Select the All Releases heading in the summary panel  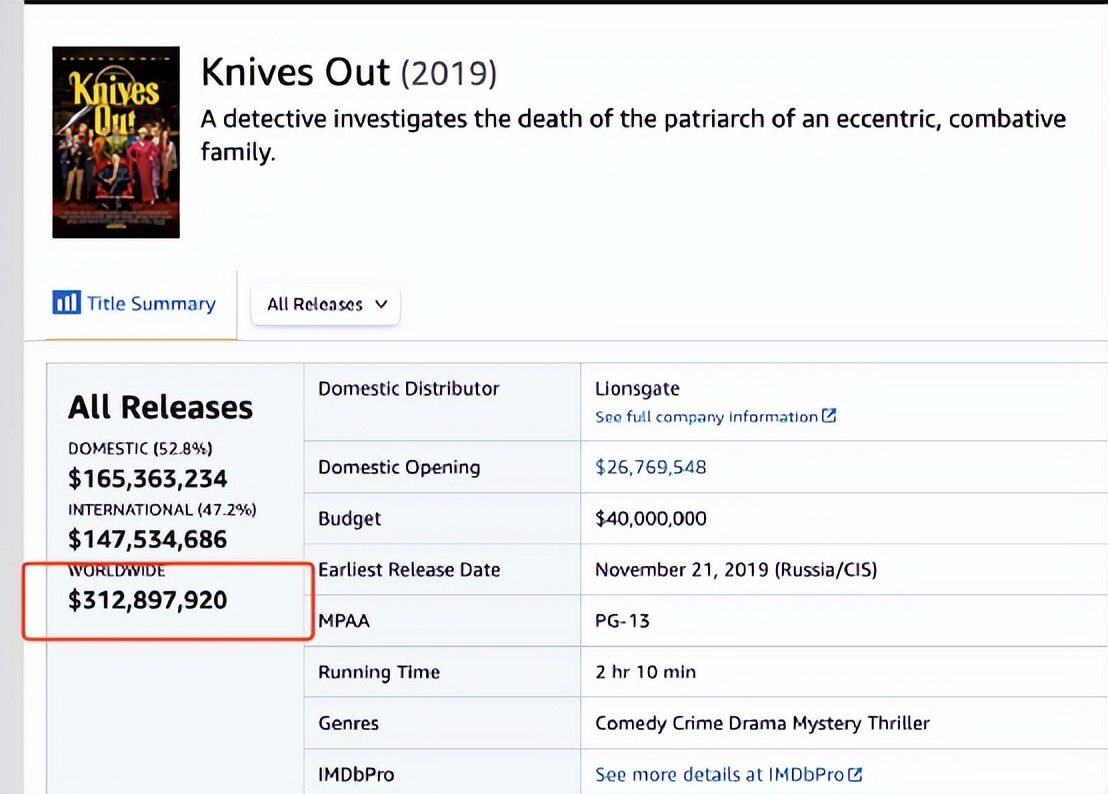point(160,408)
